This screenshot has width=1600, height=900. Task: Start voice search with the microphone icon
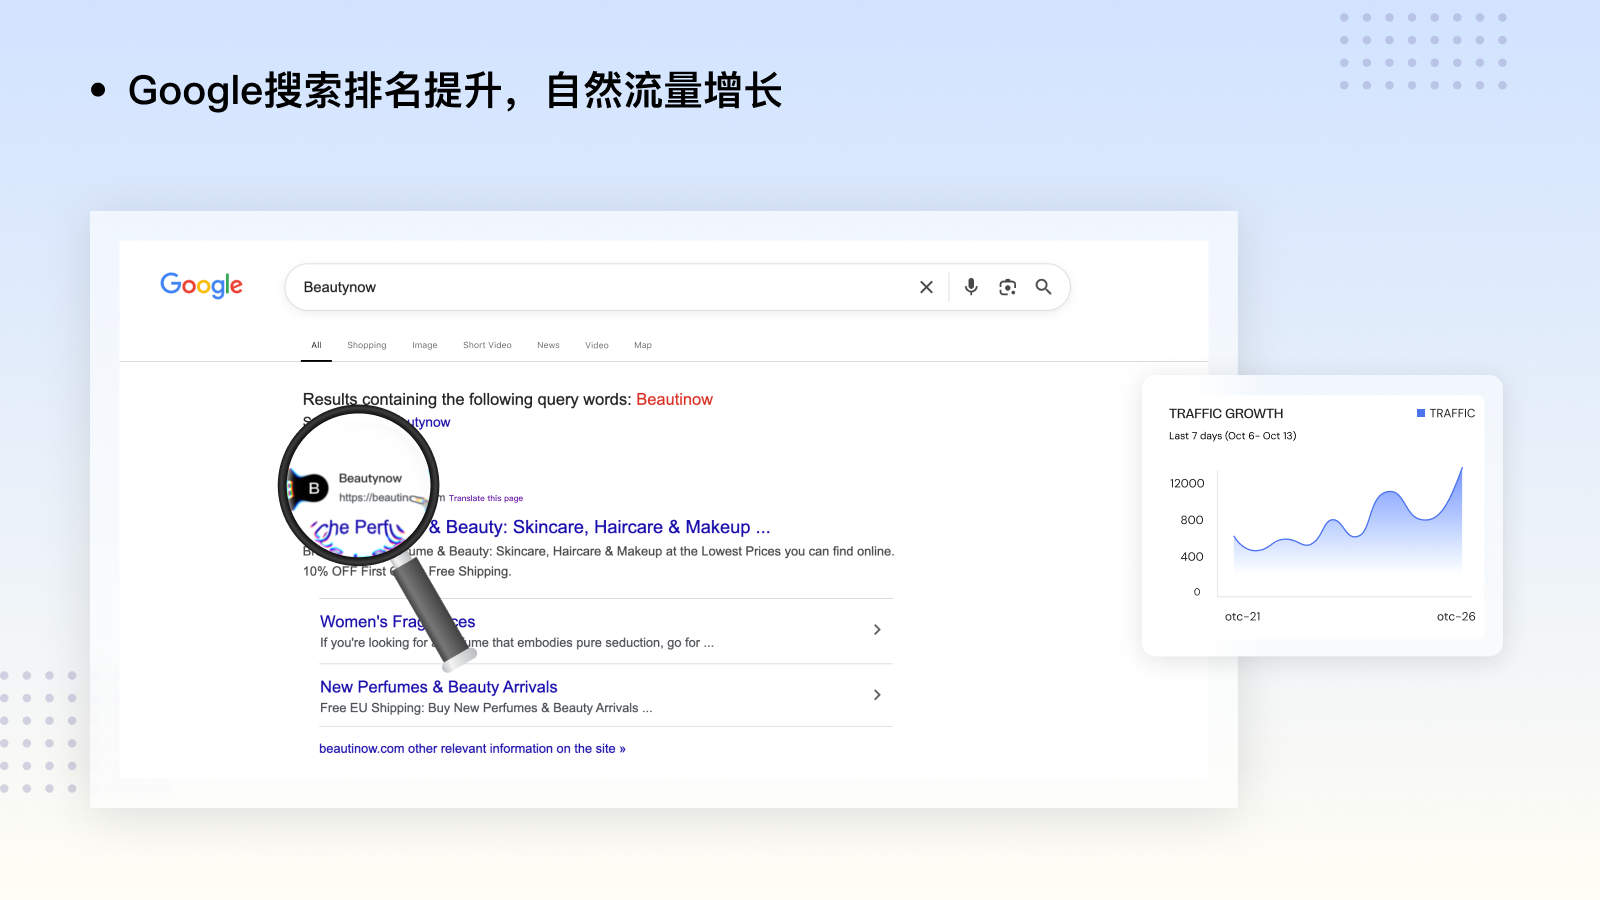970,287
